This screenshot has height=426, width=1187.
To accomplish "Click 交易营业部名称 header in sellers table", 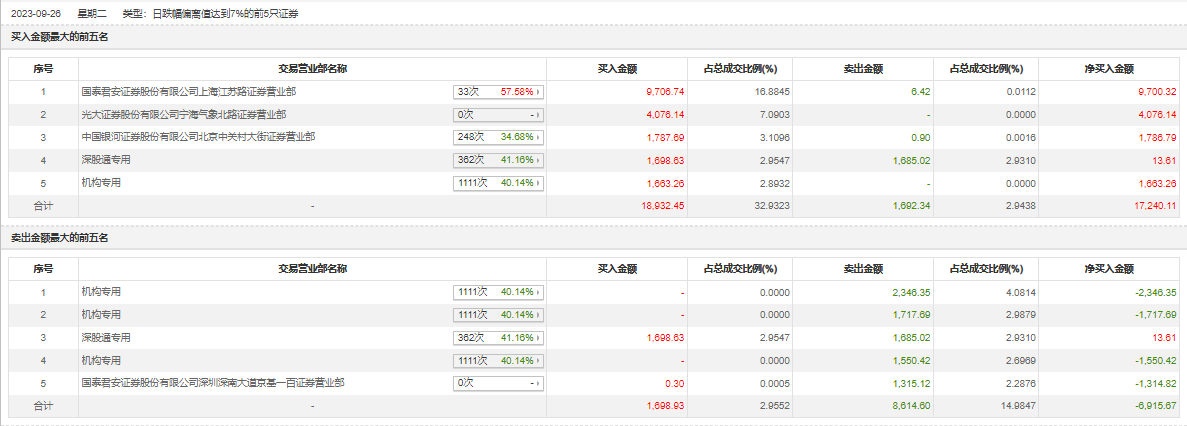I will pyautogui.click(x=312, y=269).
